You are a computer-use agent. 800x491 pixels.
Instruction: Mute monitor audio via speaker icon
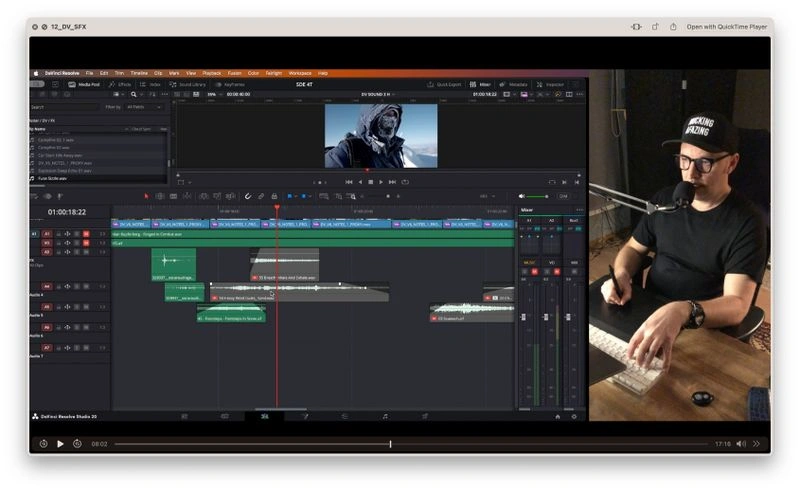click(521, 196)
